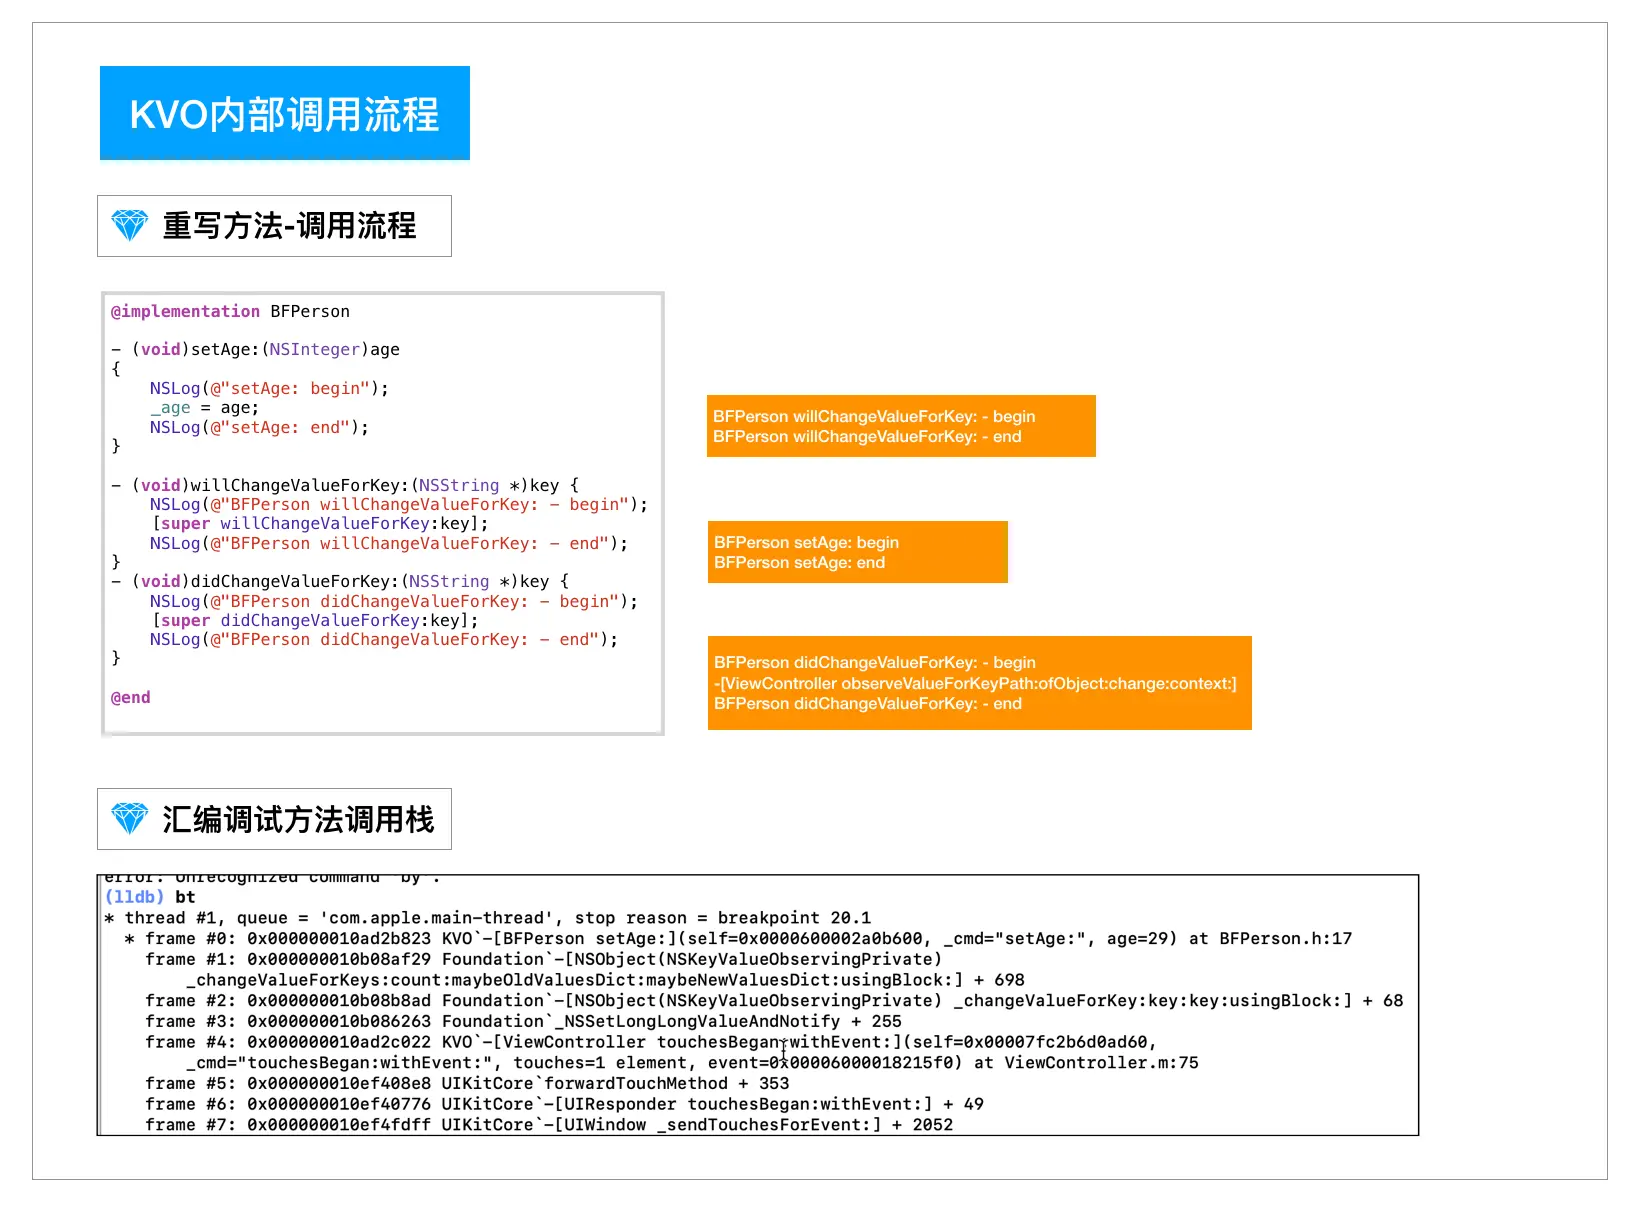
Task: Click the _changeValueForKeys:count:maybeOldValuesDict + 698 continuation line
Action: click(x=605, y=980)
